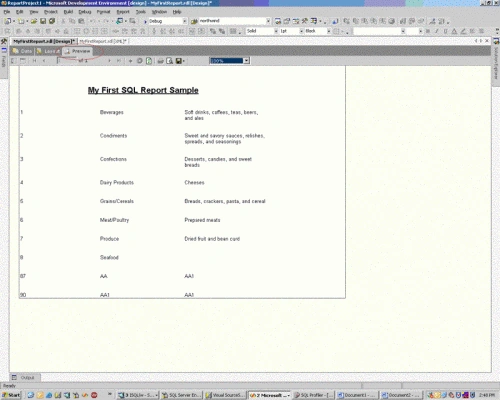
Task: Click the Cheeses description text
Action: click(194, 183)
